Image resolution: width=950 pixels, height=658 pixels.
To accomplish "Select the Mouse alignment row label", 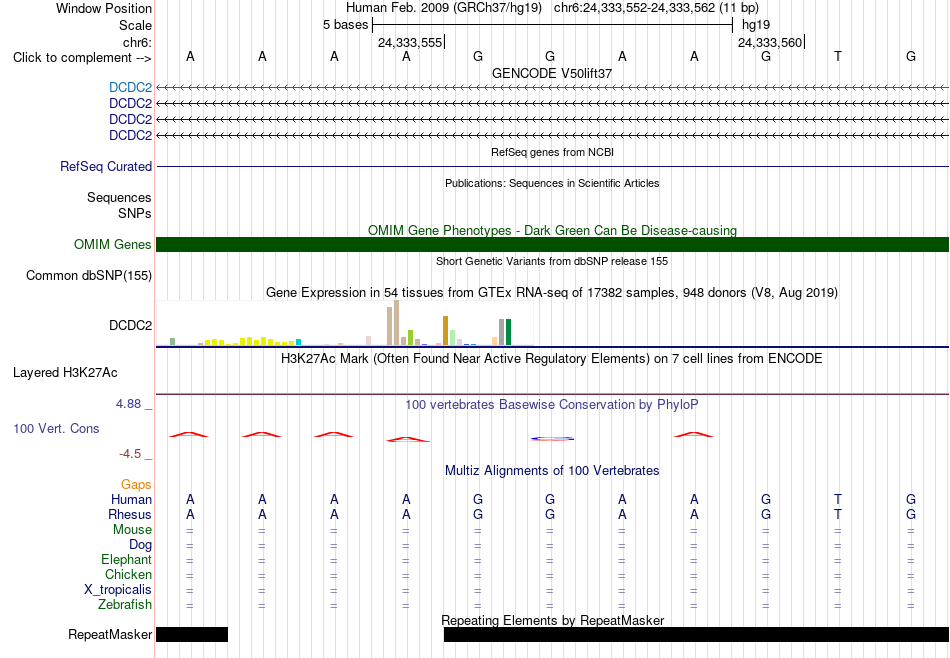I will point(132,530).
